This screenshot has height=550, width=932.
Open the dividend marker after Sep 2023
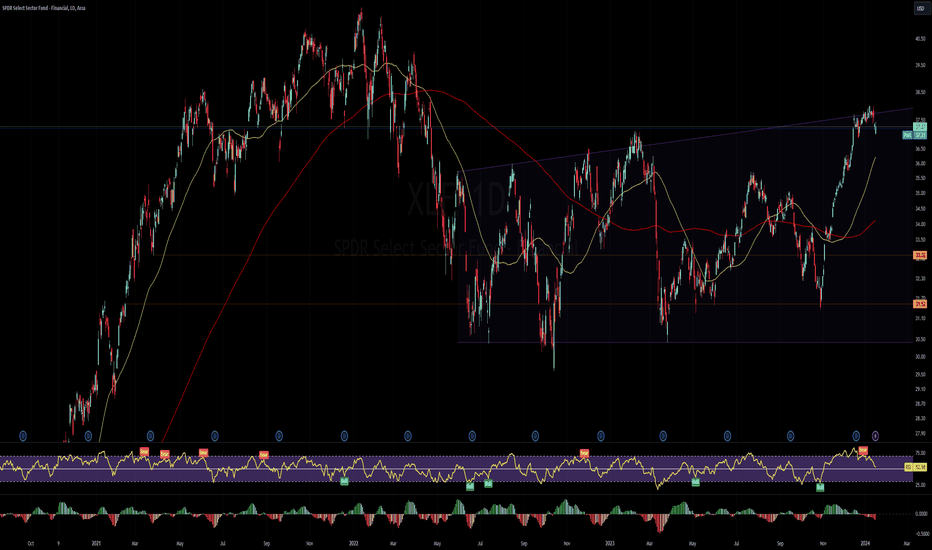pyautogui.click(x=791, y=436)
